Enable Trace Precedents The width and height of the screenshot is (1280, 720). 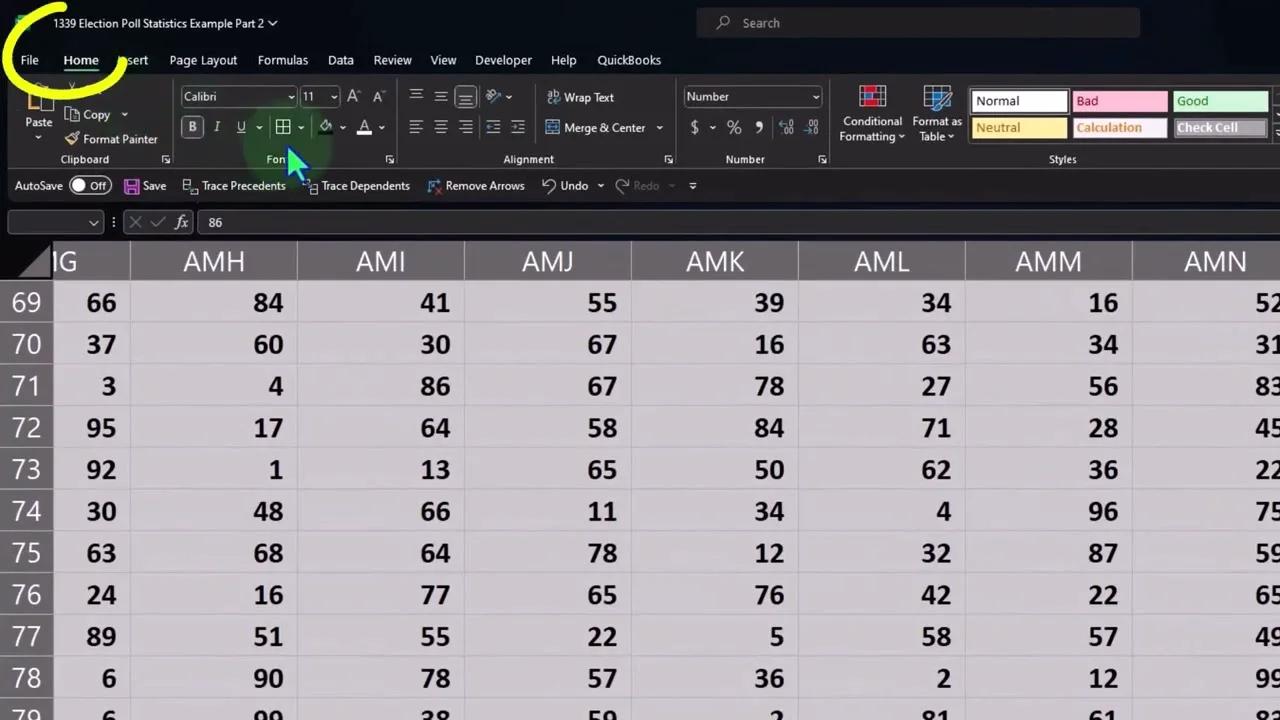(233, 185)
